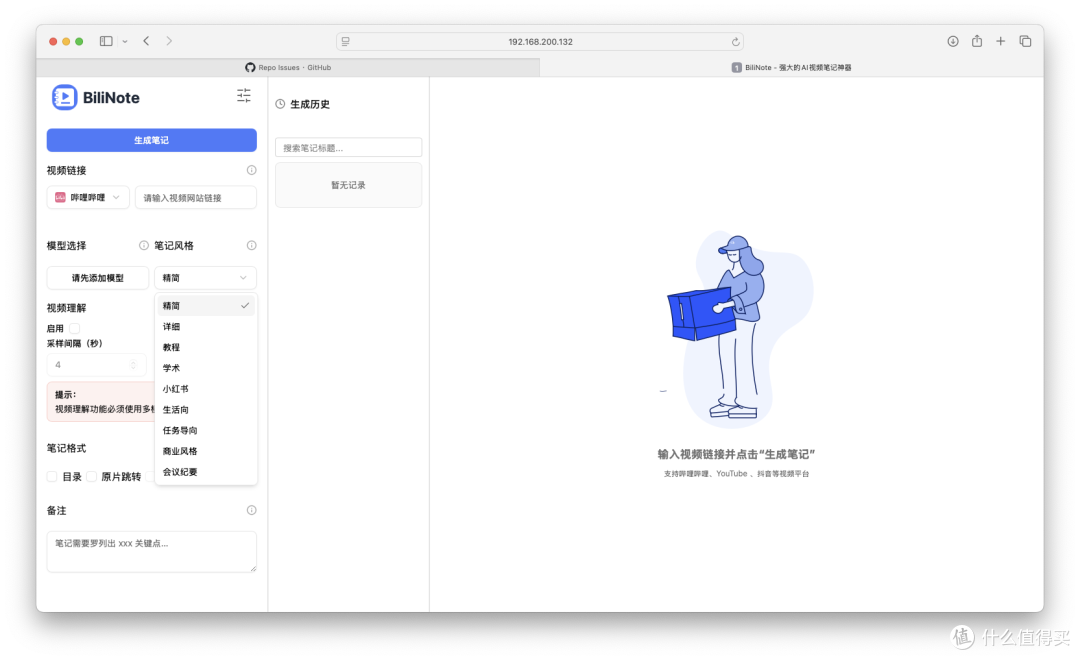This screenshot has width=1080, height=660.
Task: Switch to Repo Issues · GitHub tab
Action: [288, 68]
